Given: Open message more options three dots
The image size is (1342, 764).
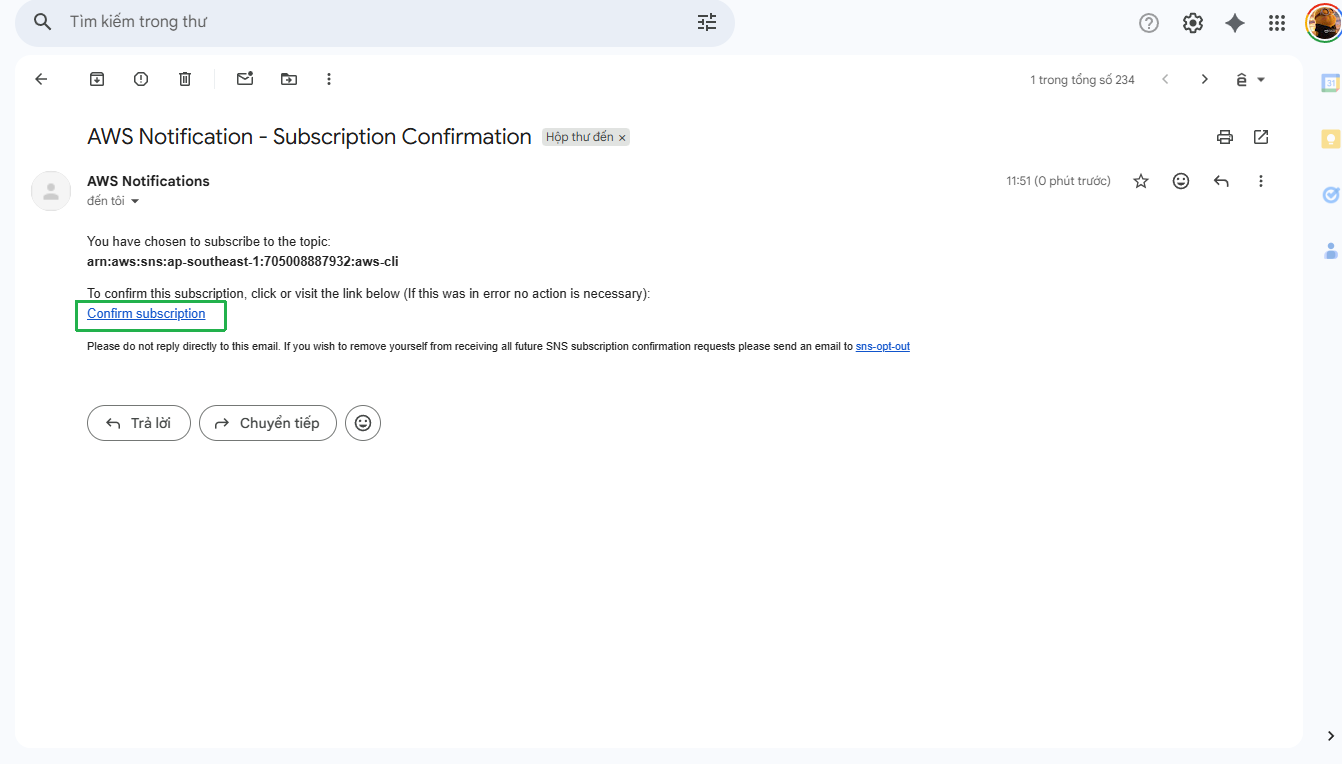Looking at the screenshot, I should pos(1261,181).
